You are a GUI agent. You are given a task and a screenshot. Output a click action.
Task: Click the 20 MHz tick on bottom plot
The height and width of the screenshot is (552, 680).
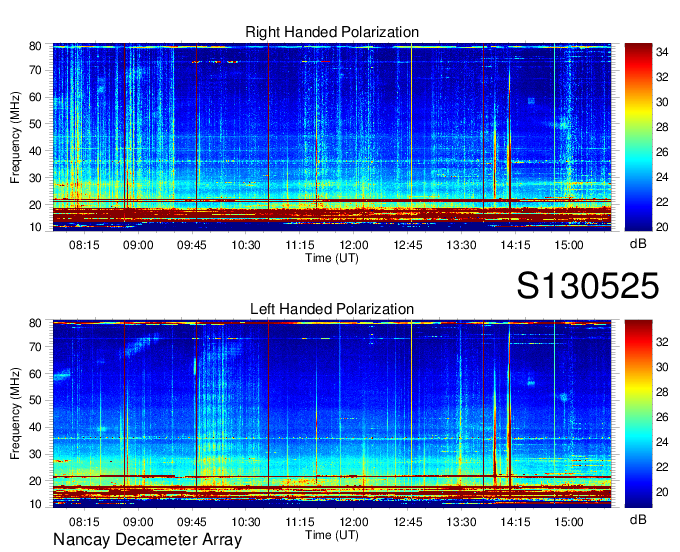pyautogui.click(x=35, y=481)
